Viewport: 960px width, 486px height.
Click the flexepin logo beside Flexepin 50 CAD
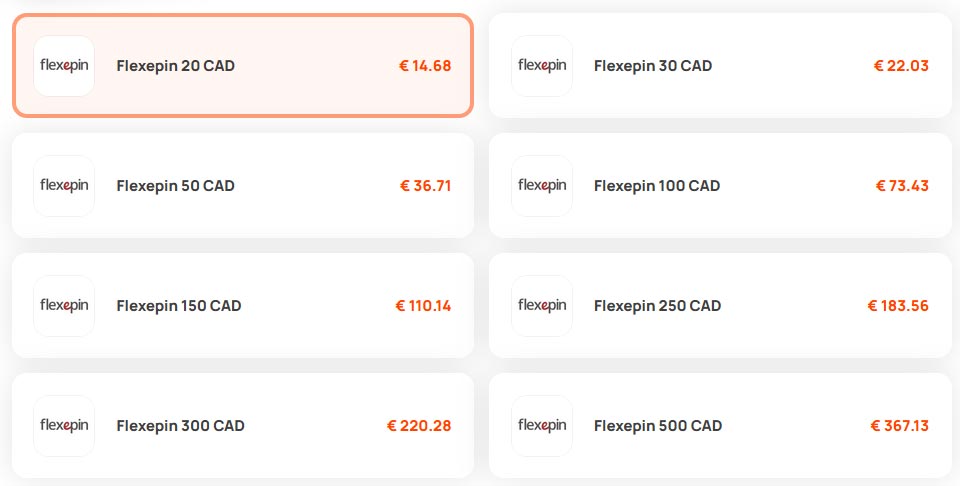[x=64, y=185]
